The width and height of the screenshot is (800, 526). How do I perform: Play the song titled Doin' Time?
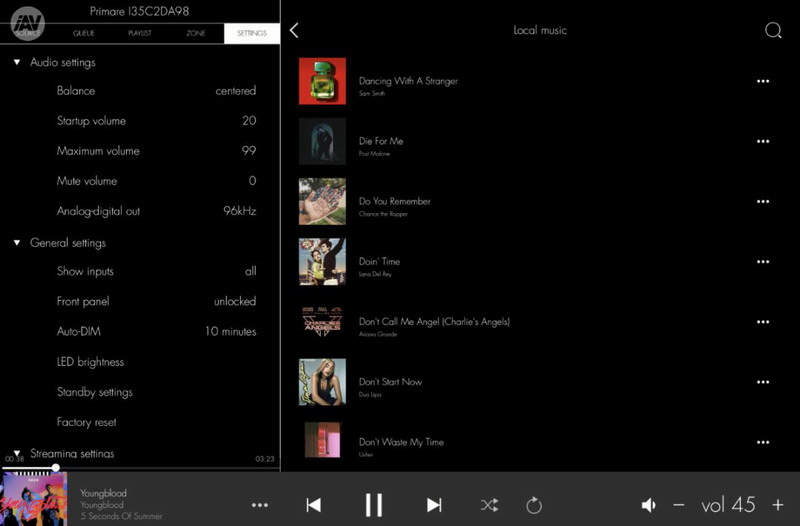click(379, 261)
